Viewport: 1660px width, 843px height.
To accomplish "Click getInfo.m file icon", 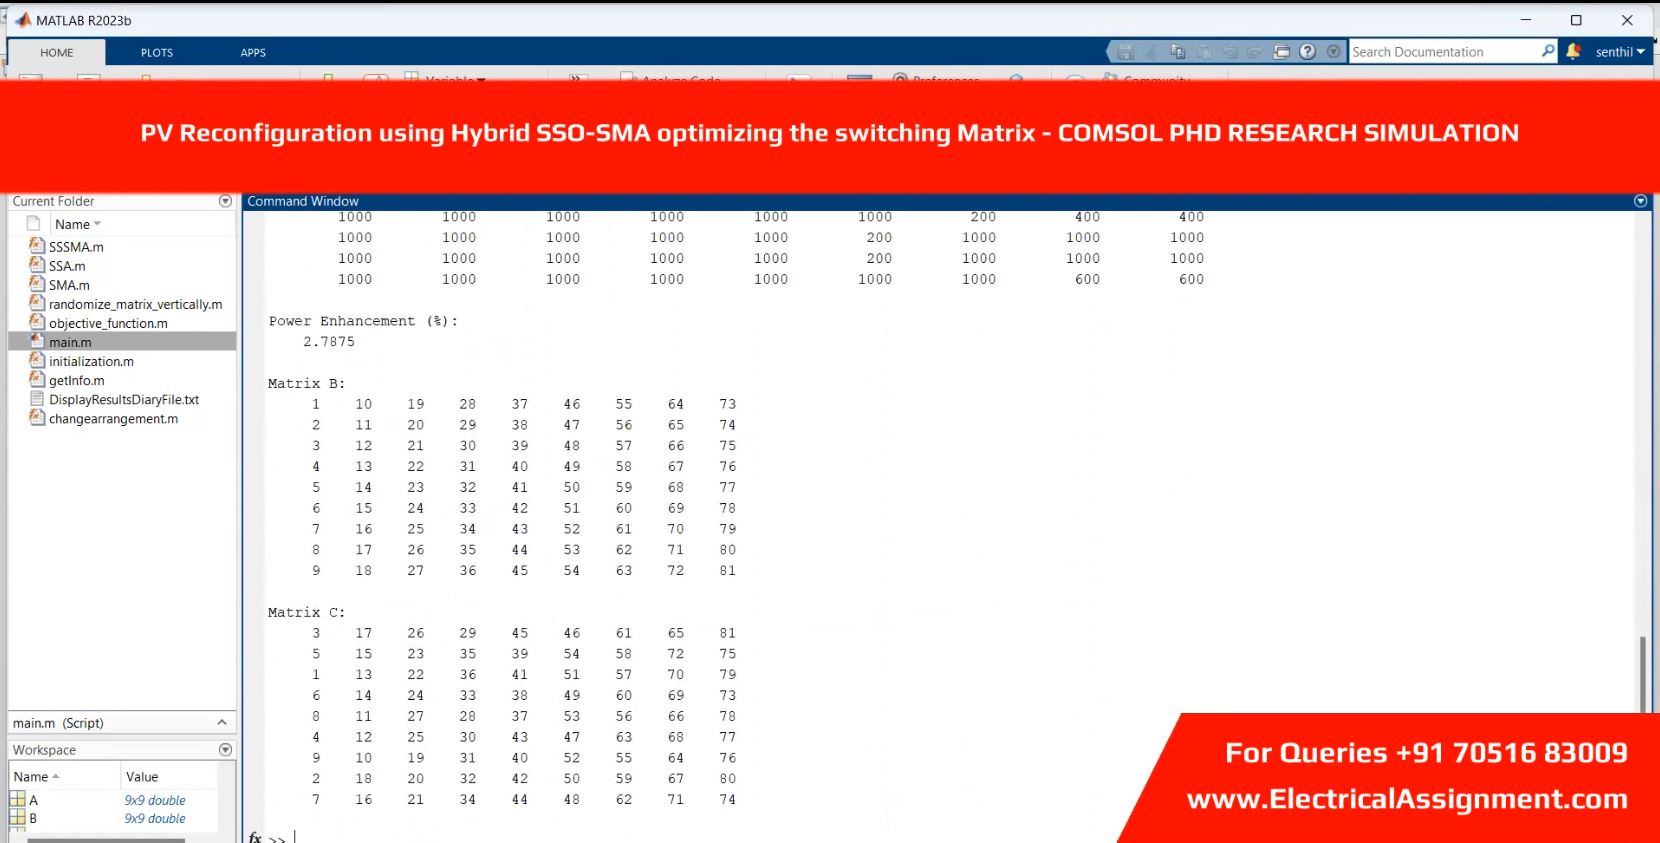I will coord(37,379).
